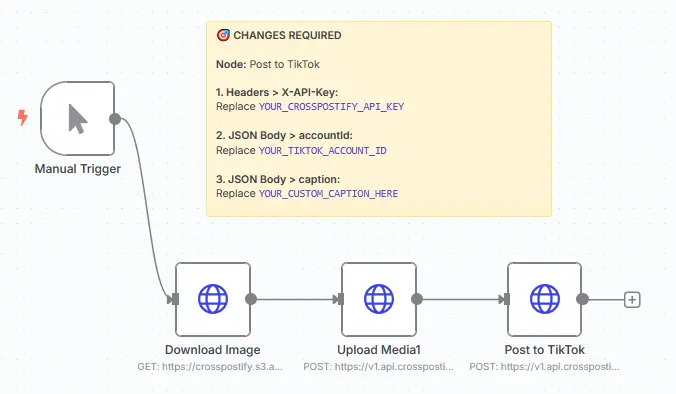The height and width of the screenshot is (394, 676).
Task: Select the Upload Media1 node label
Action: click(x=379, y=350)
